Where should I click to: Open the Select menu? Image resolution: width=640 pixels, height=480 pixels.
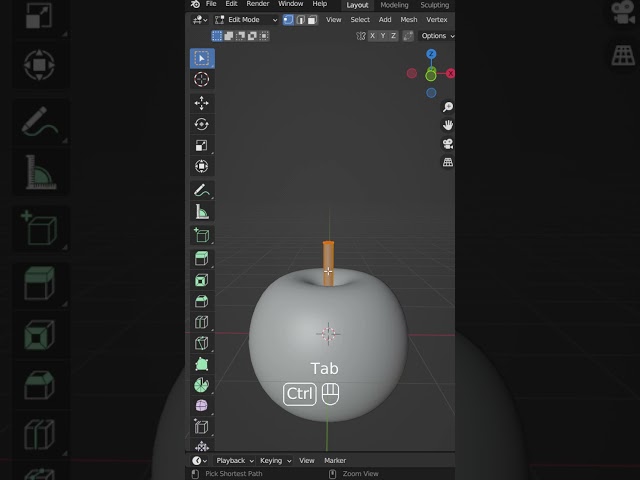click(x=360, y=20)
